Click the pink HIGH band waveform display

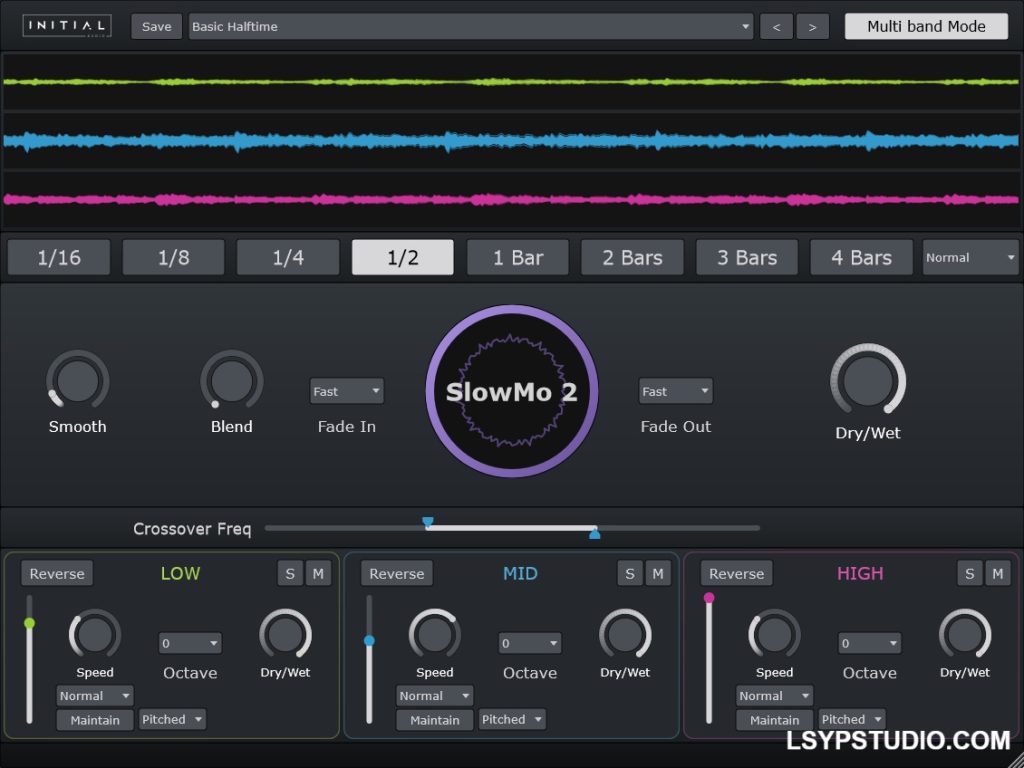[x=512, y=199]
